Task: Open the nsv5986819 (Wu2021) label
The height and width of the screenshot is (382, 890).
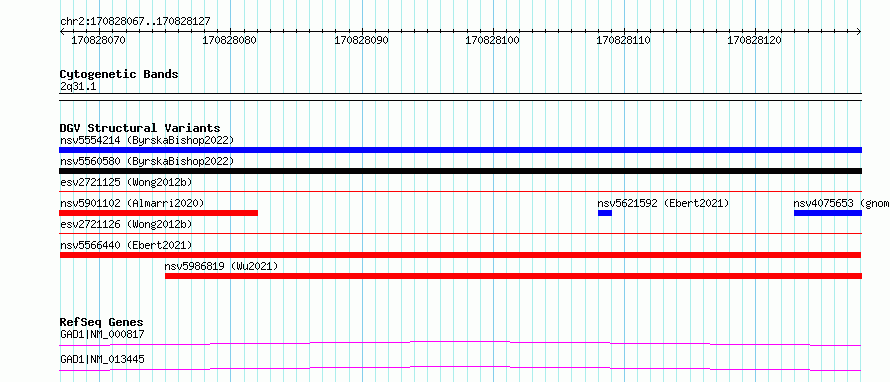Action: 221,266
